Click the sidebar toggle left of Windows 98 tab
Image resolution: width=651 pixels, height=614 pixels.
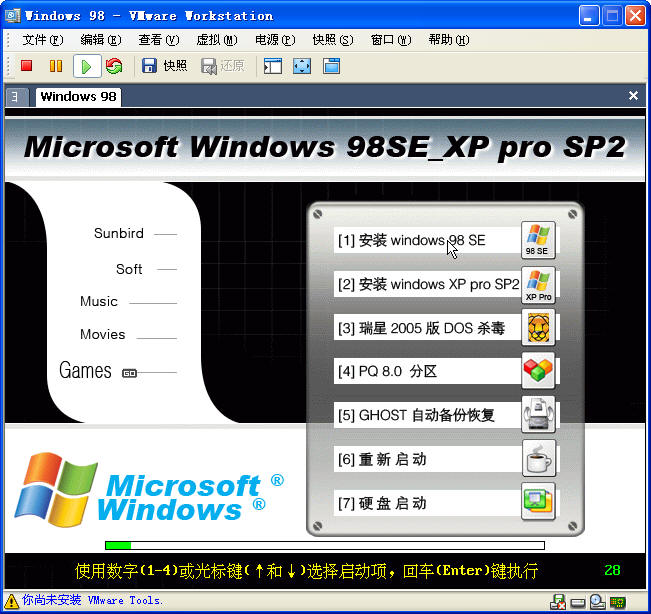(x=17, y=97)
